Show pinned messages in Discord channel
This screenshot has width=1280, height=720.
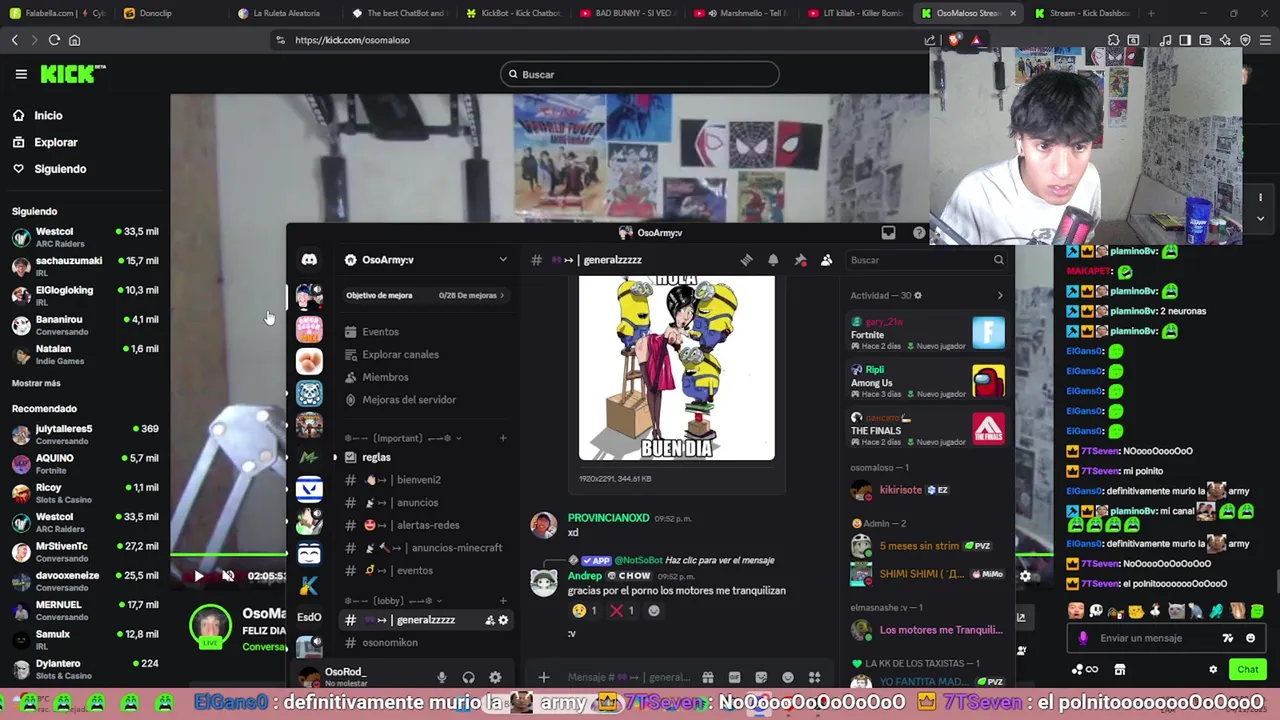(x=800, y=260)
